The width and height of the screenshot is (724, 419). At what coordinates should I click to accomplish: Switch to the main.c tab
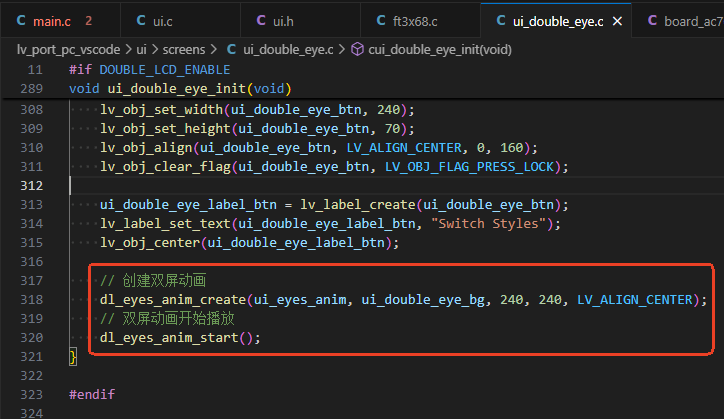(x=60, y=21)
